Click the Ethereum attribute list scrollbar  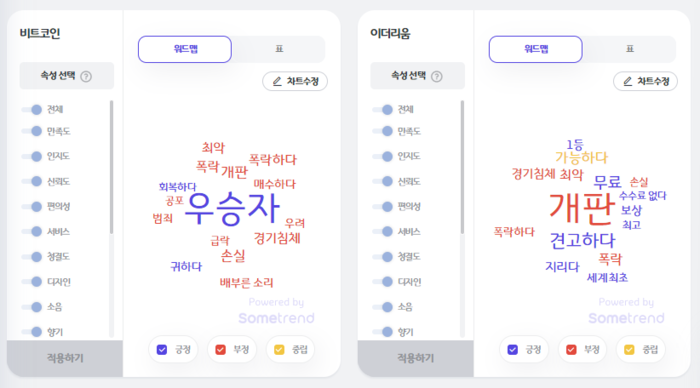click(462, 167)
